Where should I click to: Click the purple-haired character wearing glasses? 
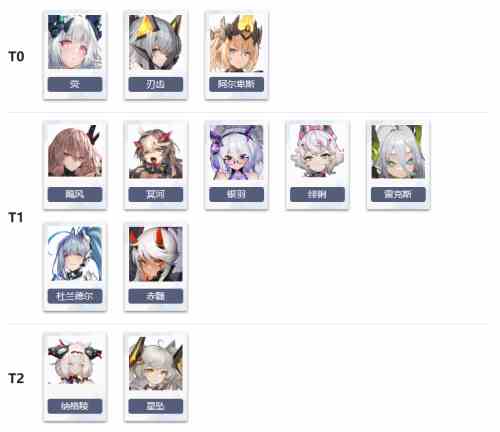pos(236,152)
